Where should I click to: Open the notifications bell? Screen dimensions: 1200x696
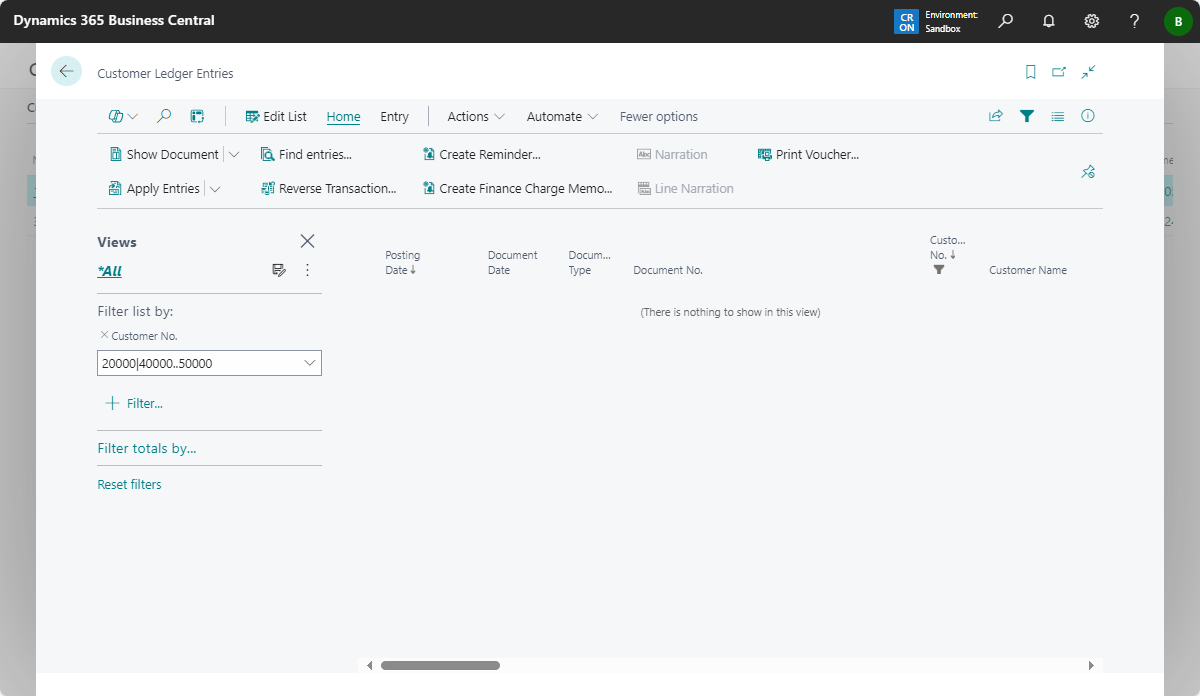click(1049, 21)
